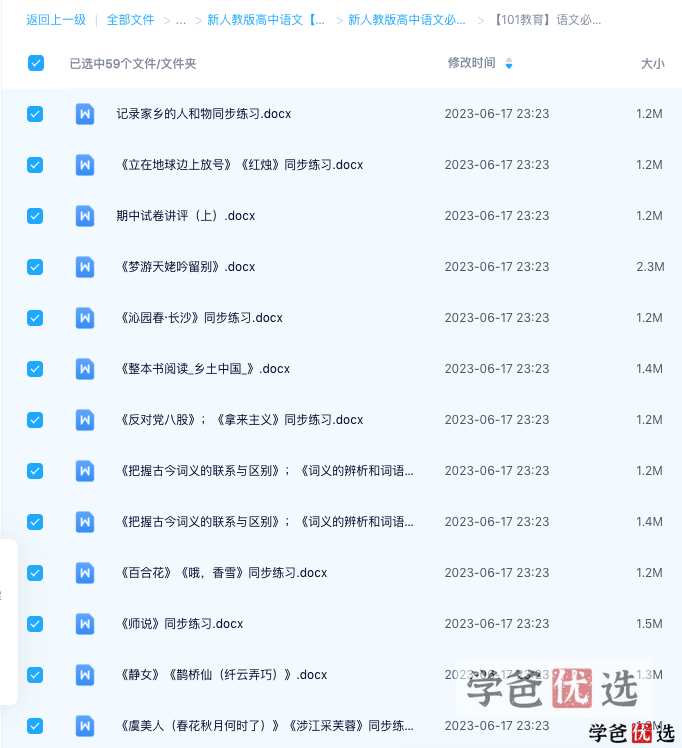The height and width of the screenshot is (748, 682).
Task: Open 全部文件 breadcrumb link
Action: [130, 20]
